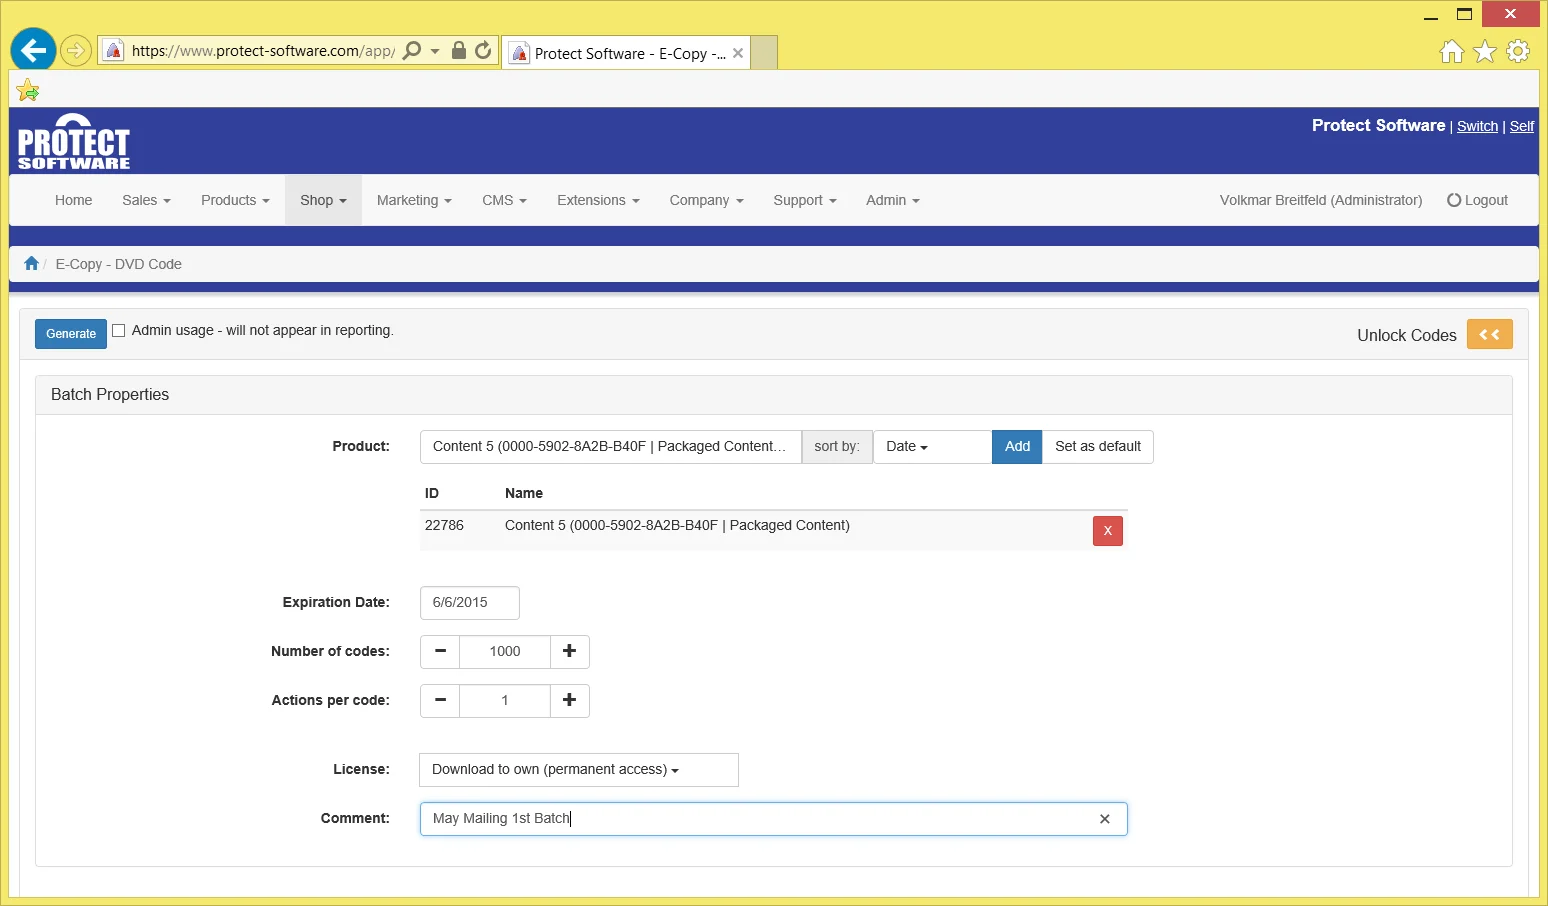Screen dimensions: 1548x906
Task: Open the Shop menu
Action: click(x=323, y=200)
